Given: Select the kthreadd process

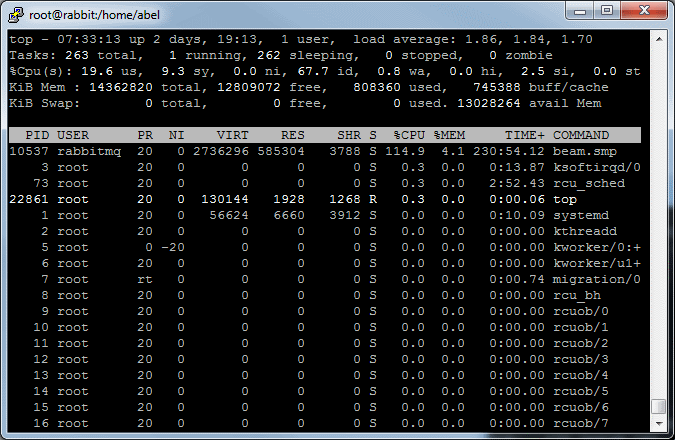Looking at the screenshot, I should pos(585,232).
